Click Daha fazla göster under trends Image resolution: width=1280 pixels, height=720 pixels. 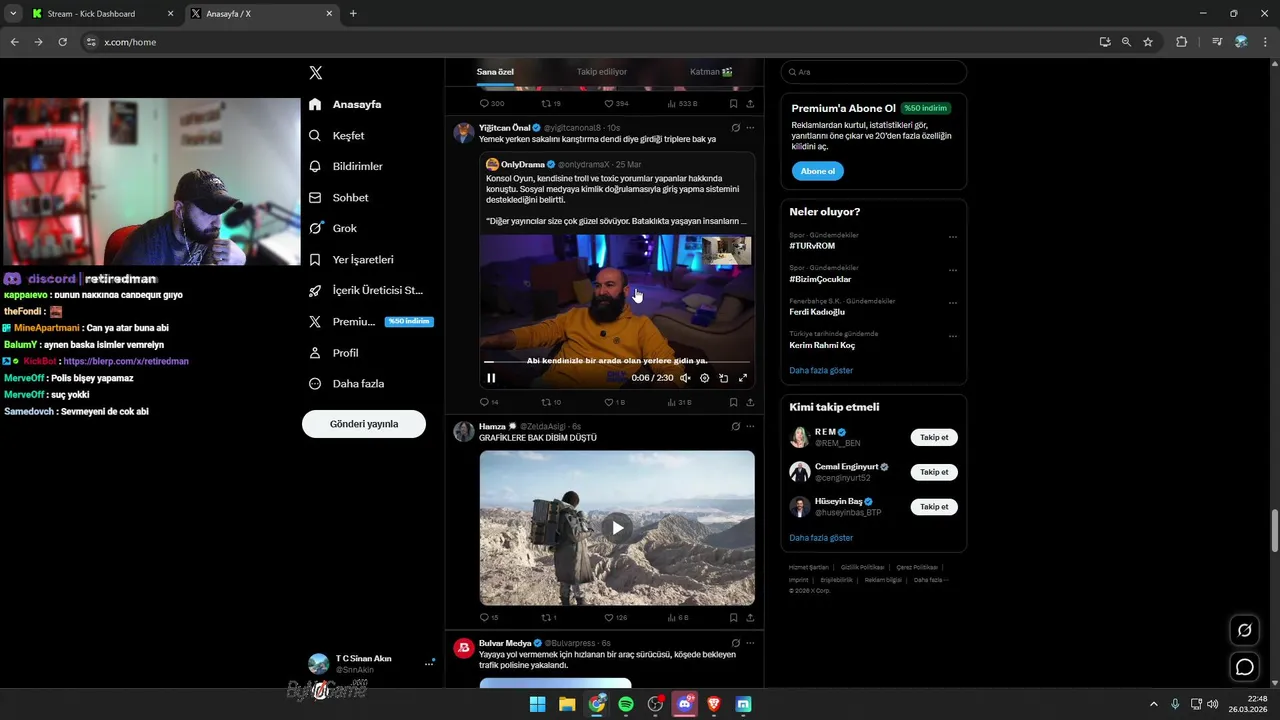click(821, 370)
